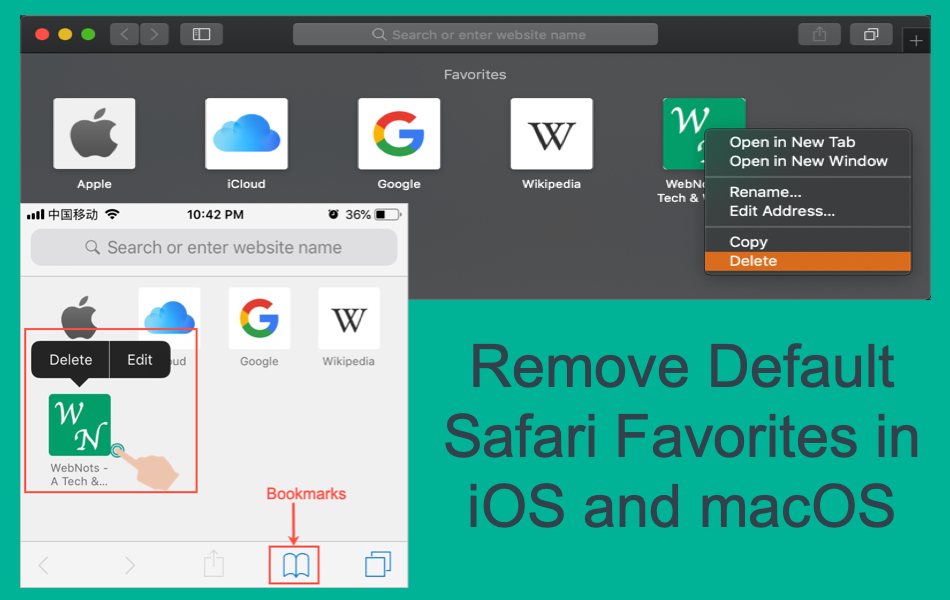Tap the Google favorite icon on iOS

259,318
